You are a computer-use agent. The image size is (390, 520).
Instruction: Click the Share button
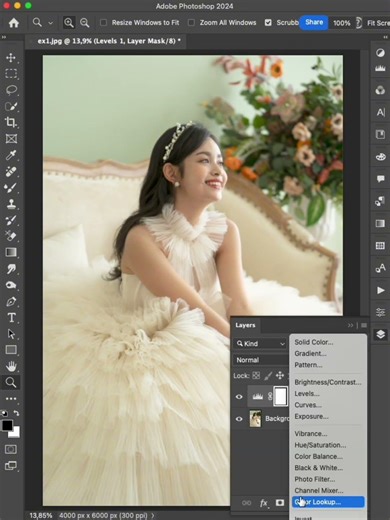point(314,22)
